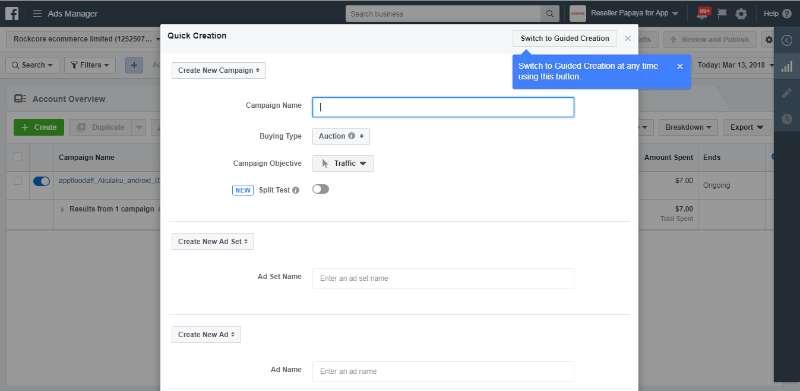800x391 pixels.
Task: Check the campaign row checkbox
Action: pyautogui.click(x=18, y=181)
